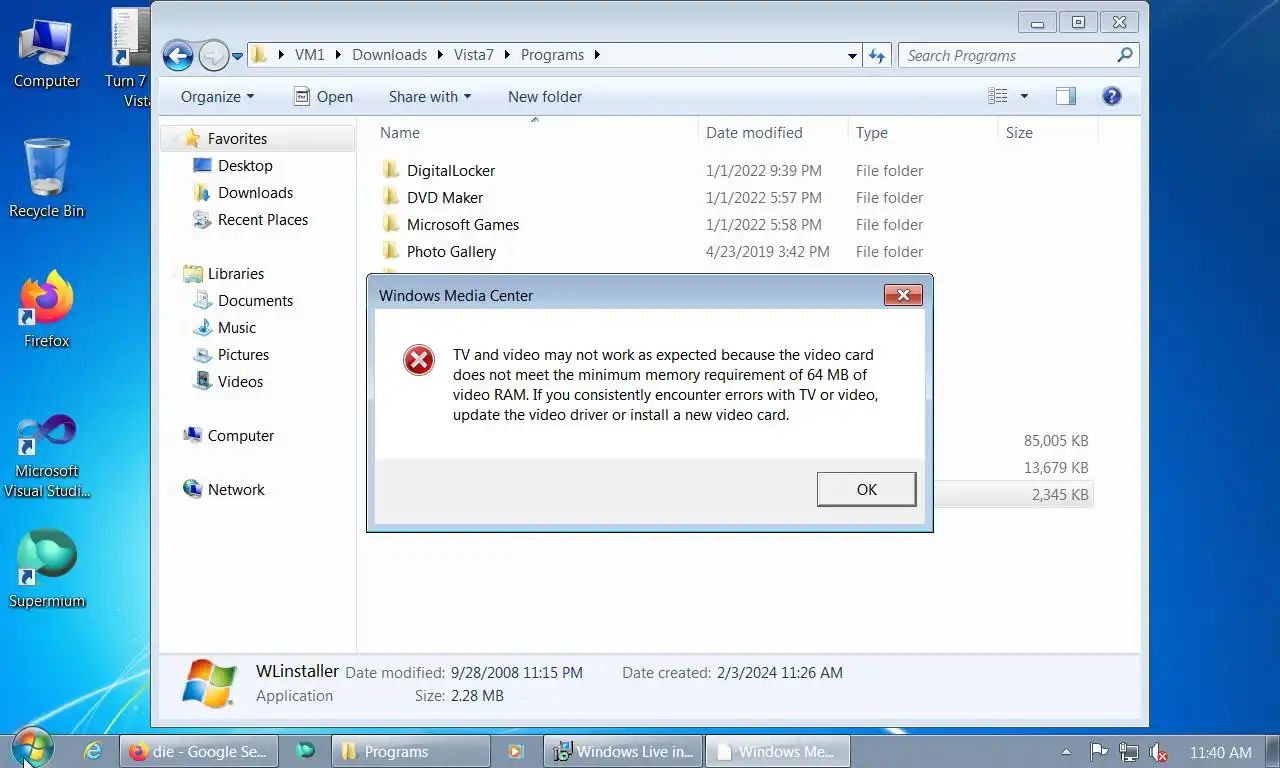Open Recent Places
Screen dimensions: 1280x768
(x=262, y=220)
